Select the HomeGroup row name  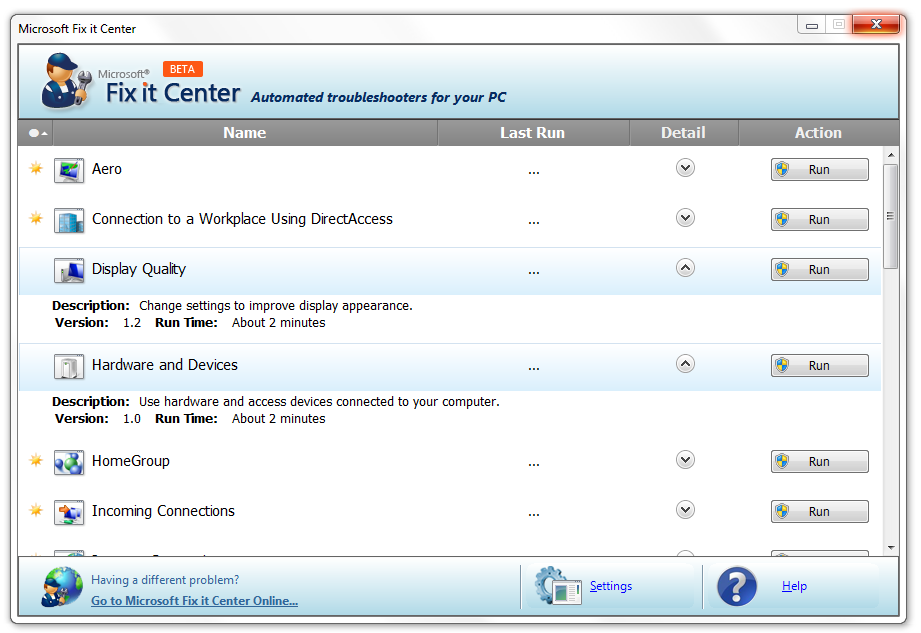coord(130,461)
